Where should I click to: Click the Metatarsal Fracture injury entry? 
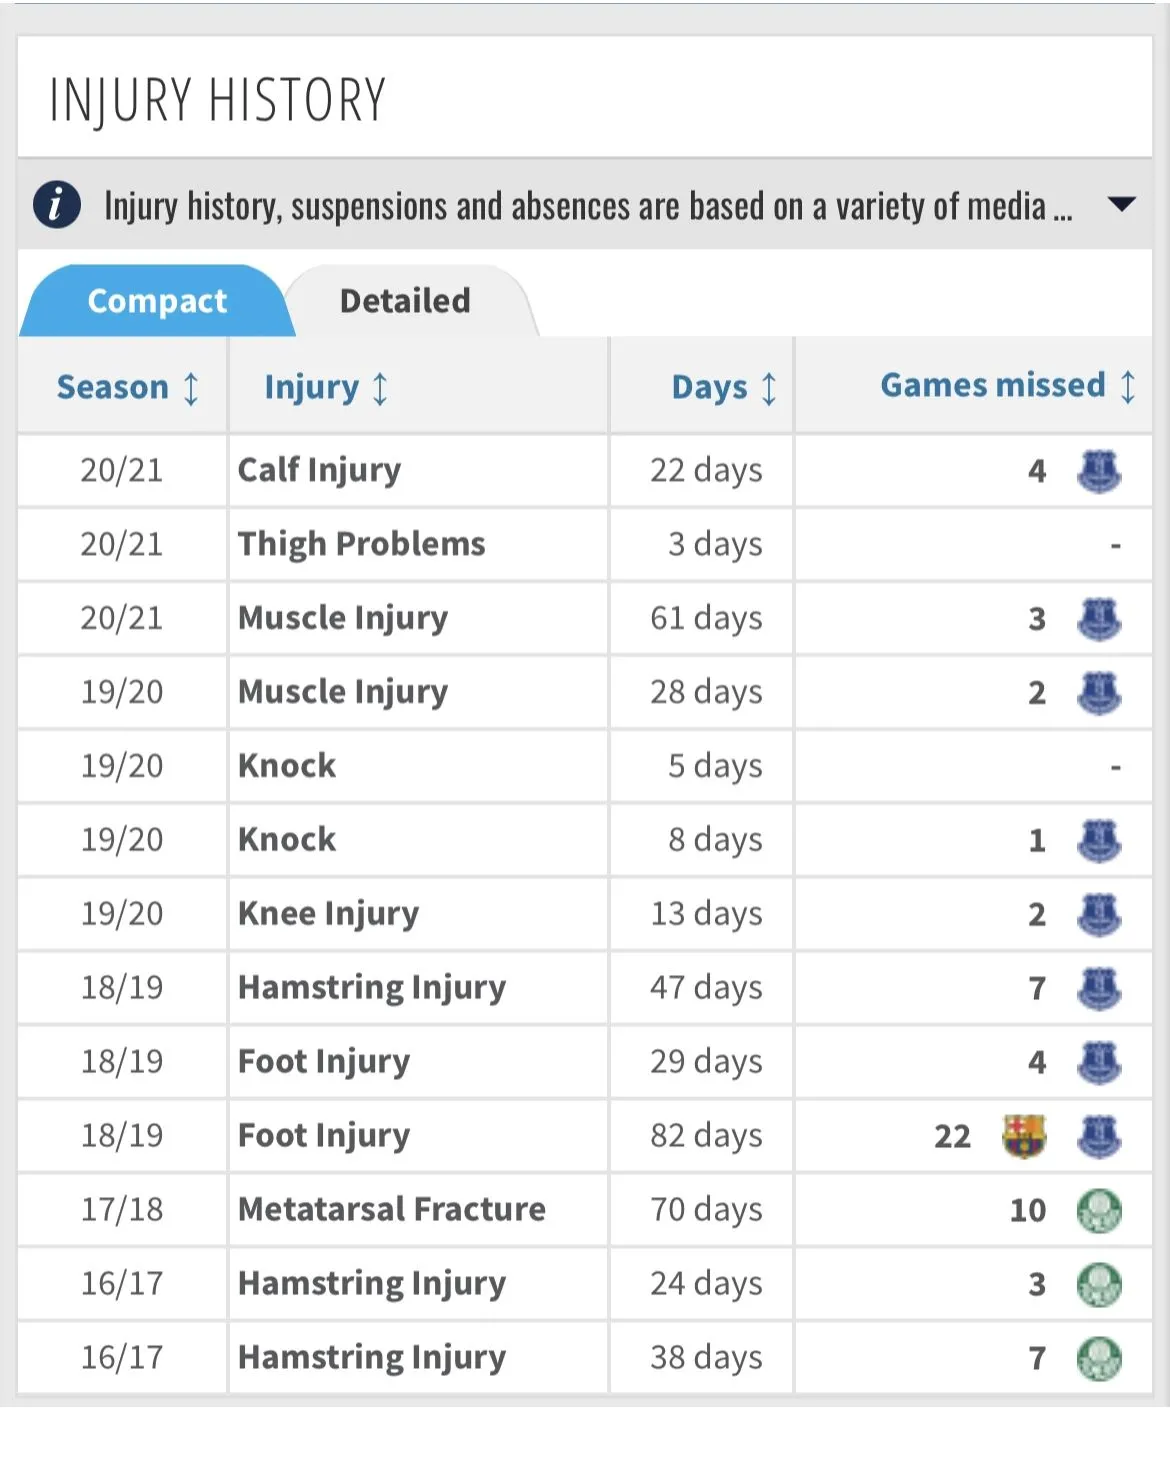[x=392, y=1209]
